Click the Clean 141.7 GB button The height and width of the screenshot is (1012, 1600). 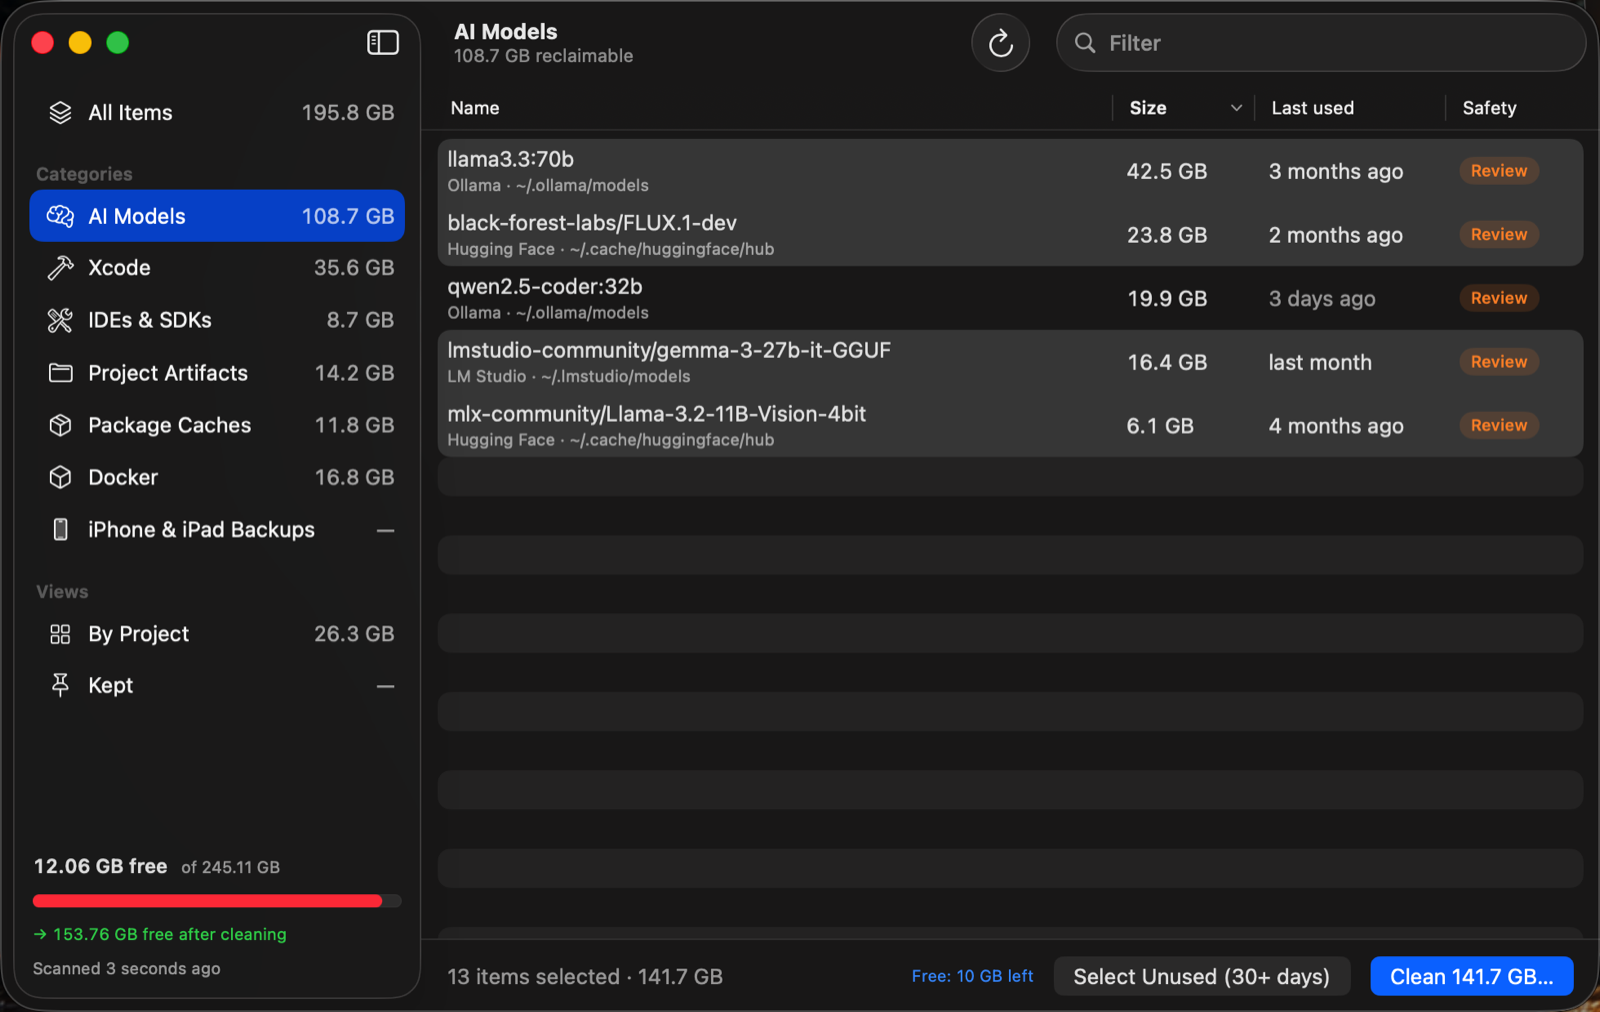pyautogui.click(x=1471, y=976)
